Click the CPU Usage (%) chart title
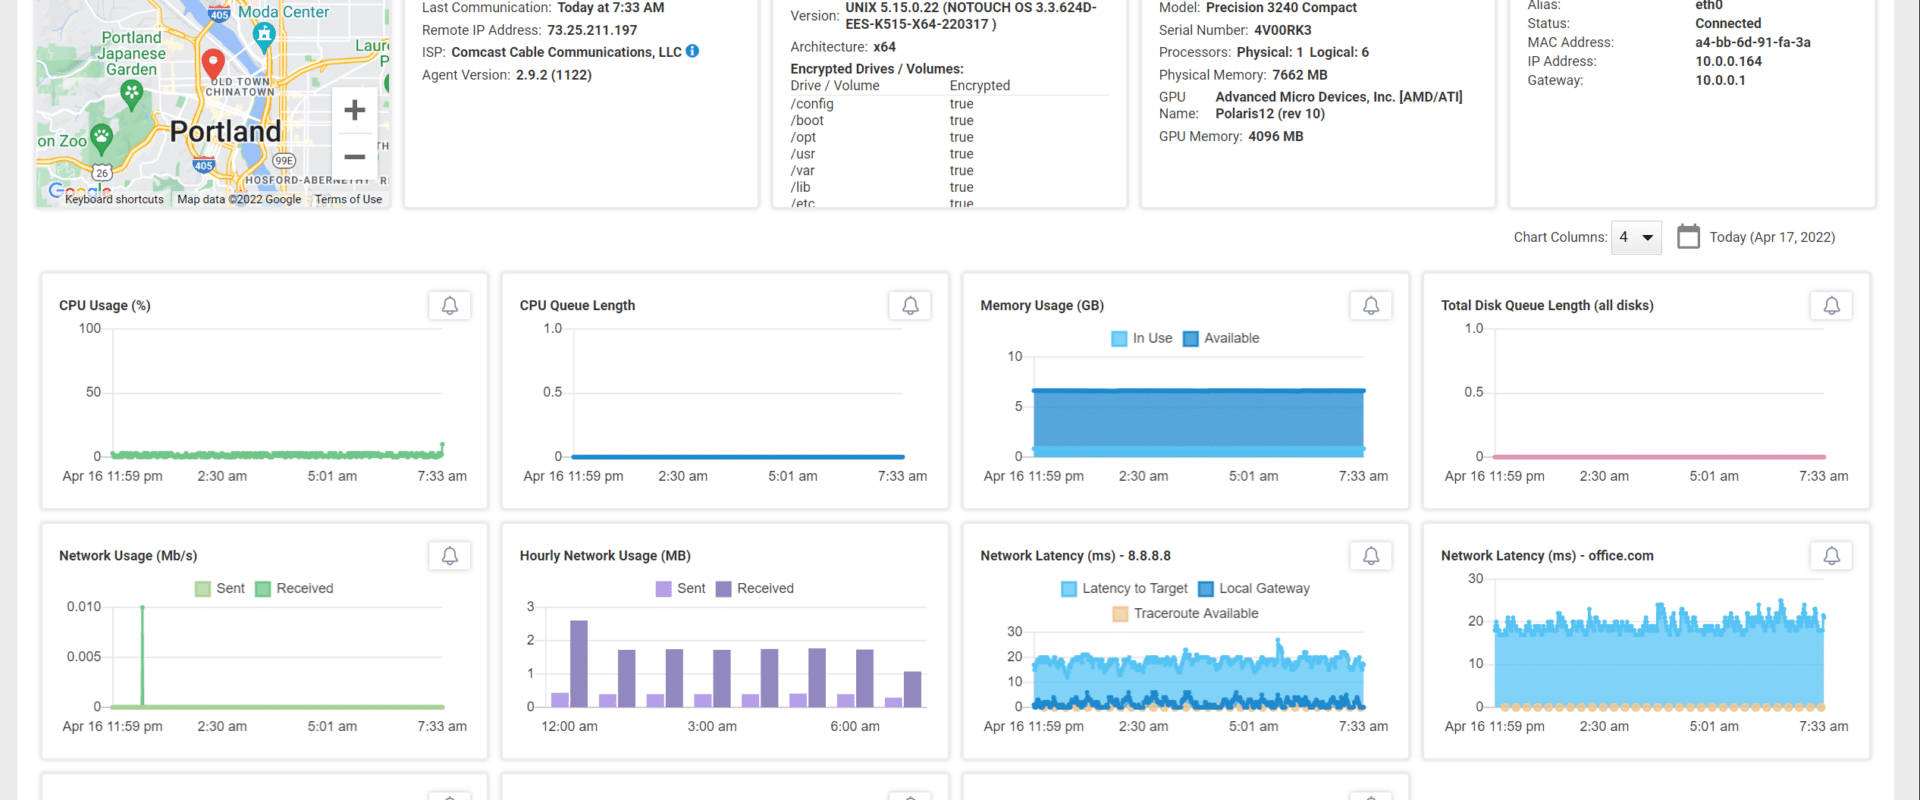 pos(105,306)
